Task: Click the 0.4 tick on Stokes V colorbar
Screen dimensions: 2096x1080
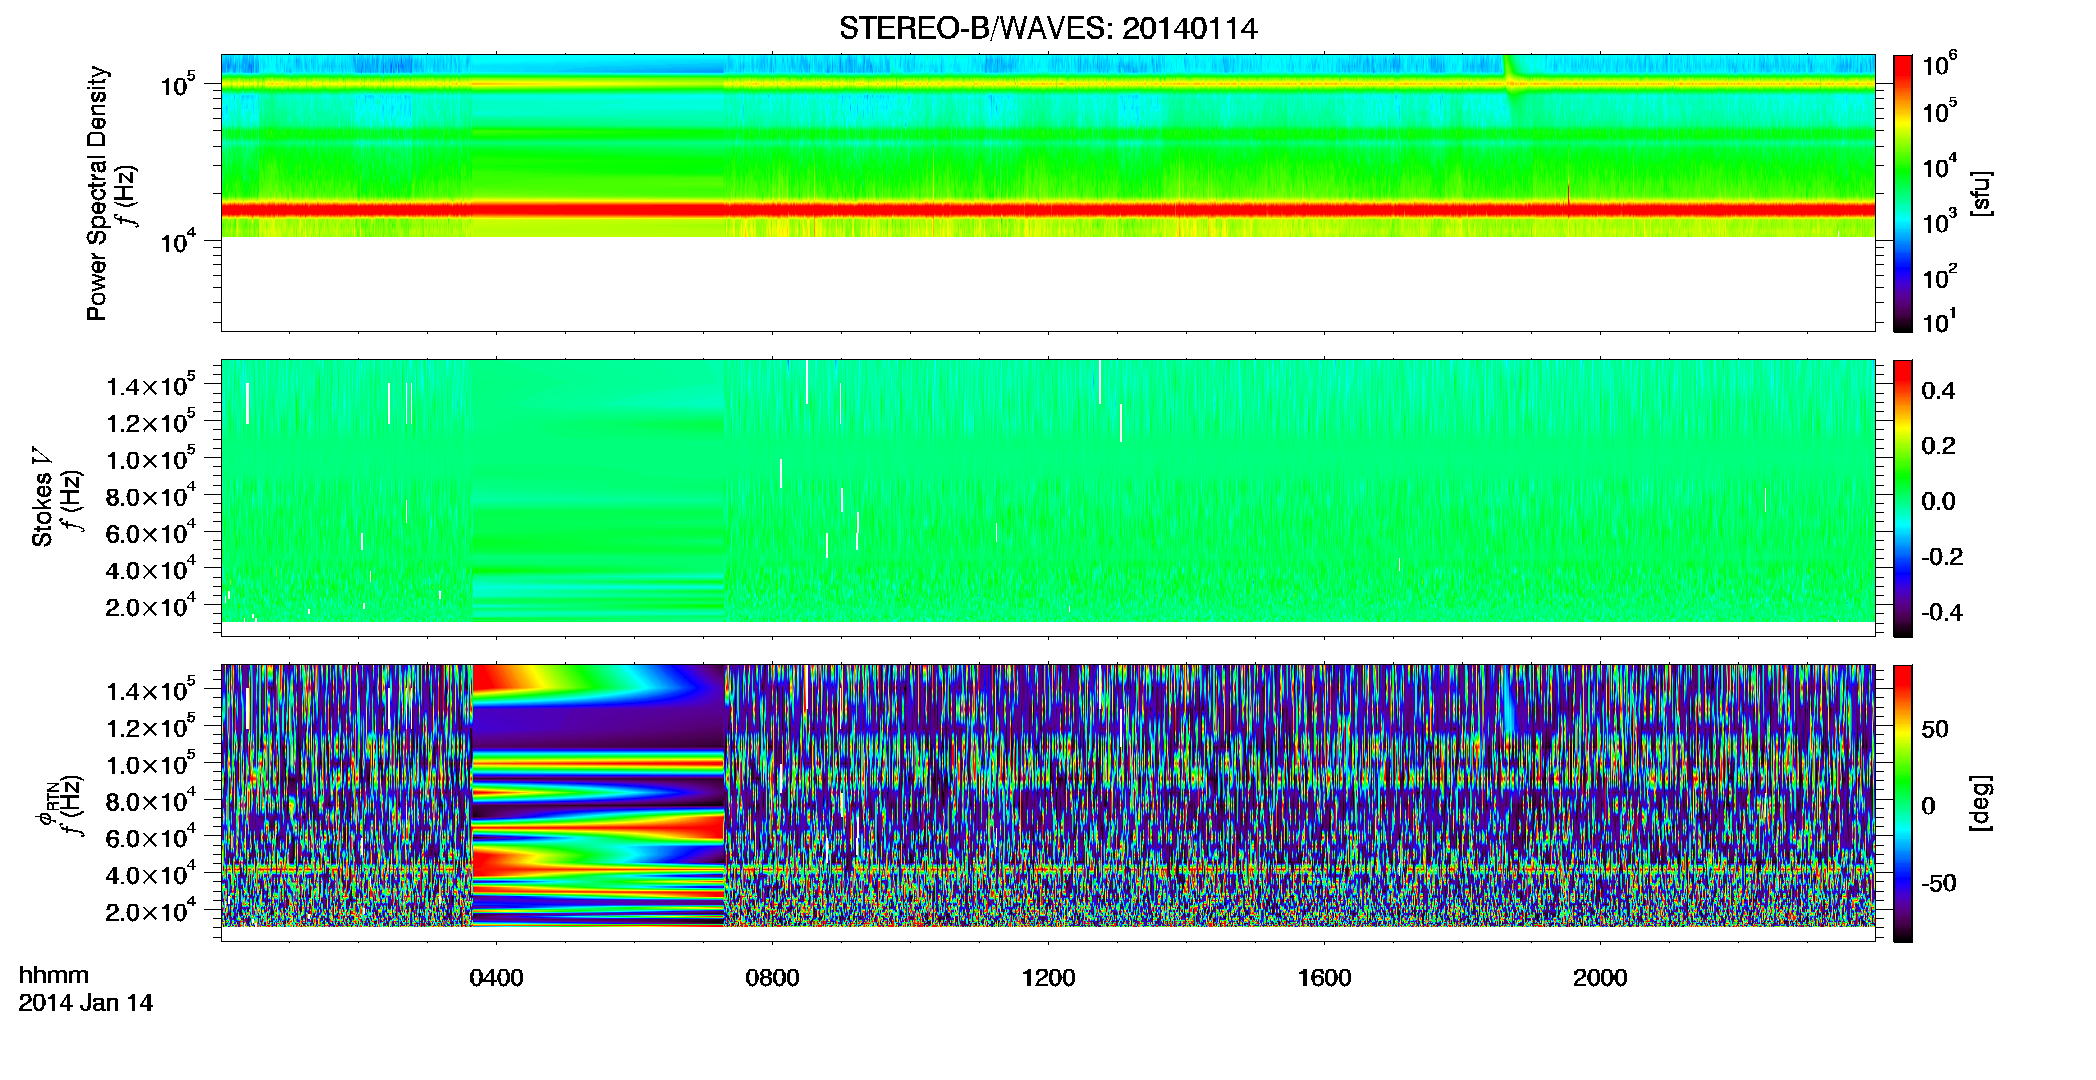Action: pos(1938,391)
